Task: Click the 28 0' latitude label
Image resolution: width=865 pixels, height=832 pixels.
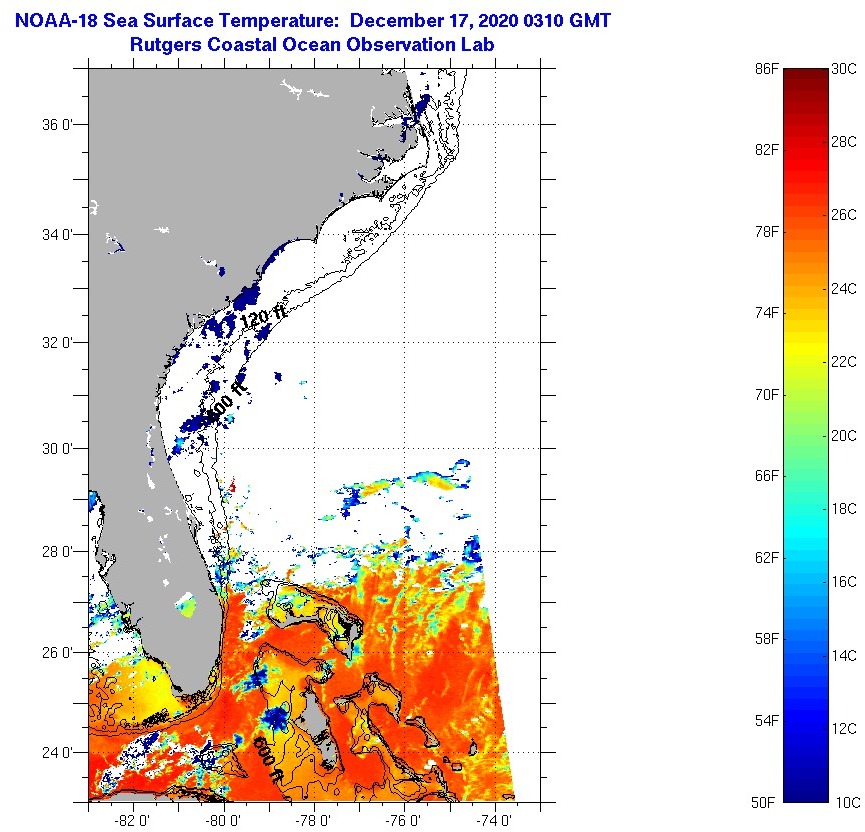Action: (57, 551)
